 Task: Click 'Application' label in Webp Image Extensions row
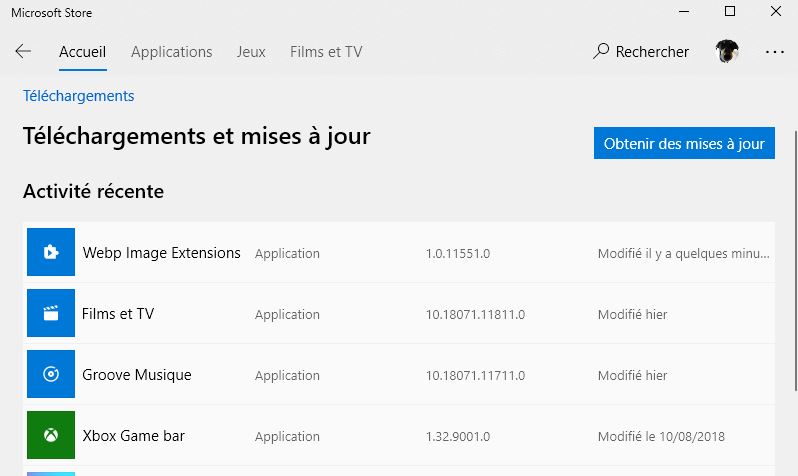tap(288, 254)
